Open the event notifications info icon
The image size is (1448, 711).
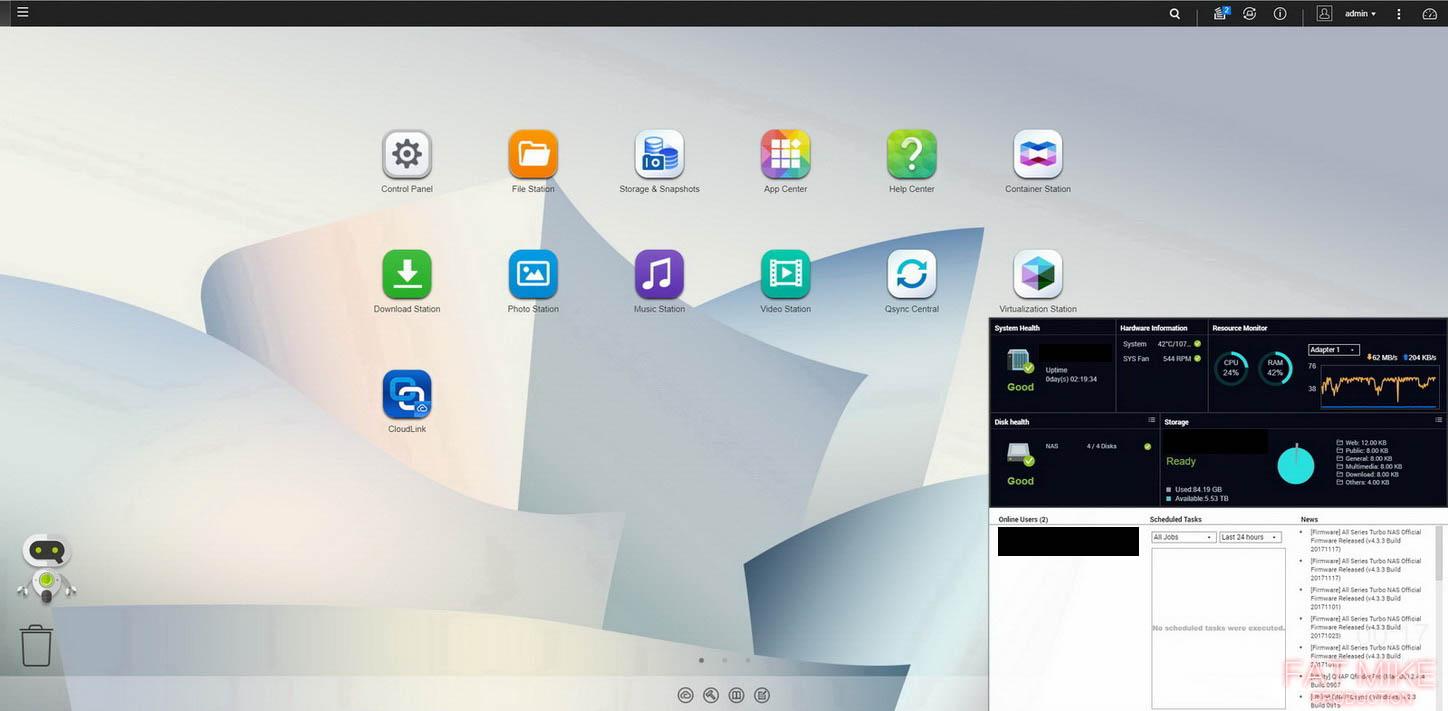pyautogui.click(x=1279, y=14)
